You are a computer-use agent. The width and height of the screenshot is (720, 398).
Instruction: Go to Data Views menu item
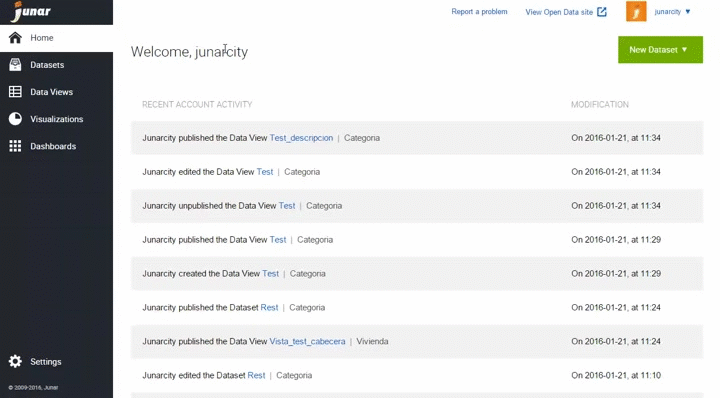(x=51, y=92)
